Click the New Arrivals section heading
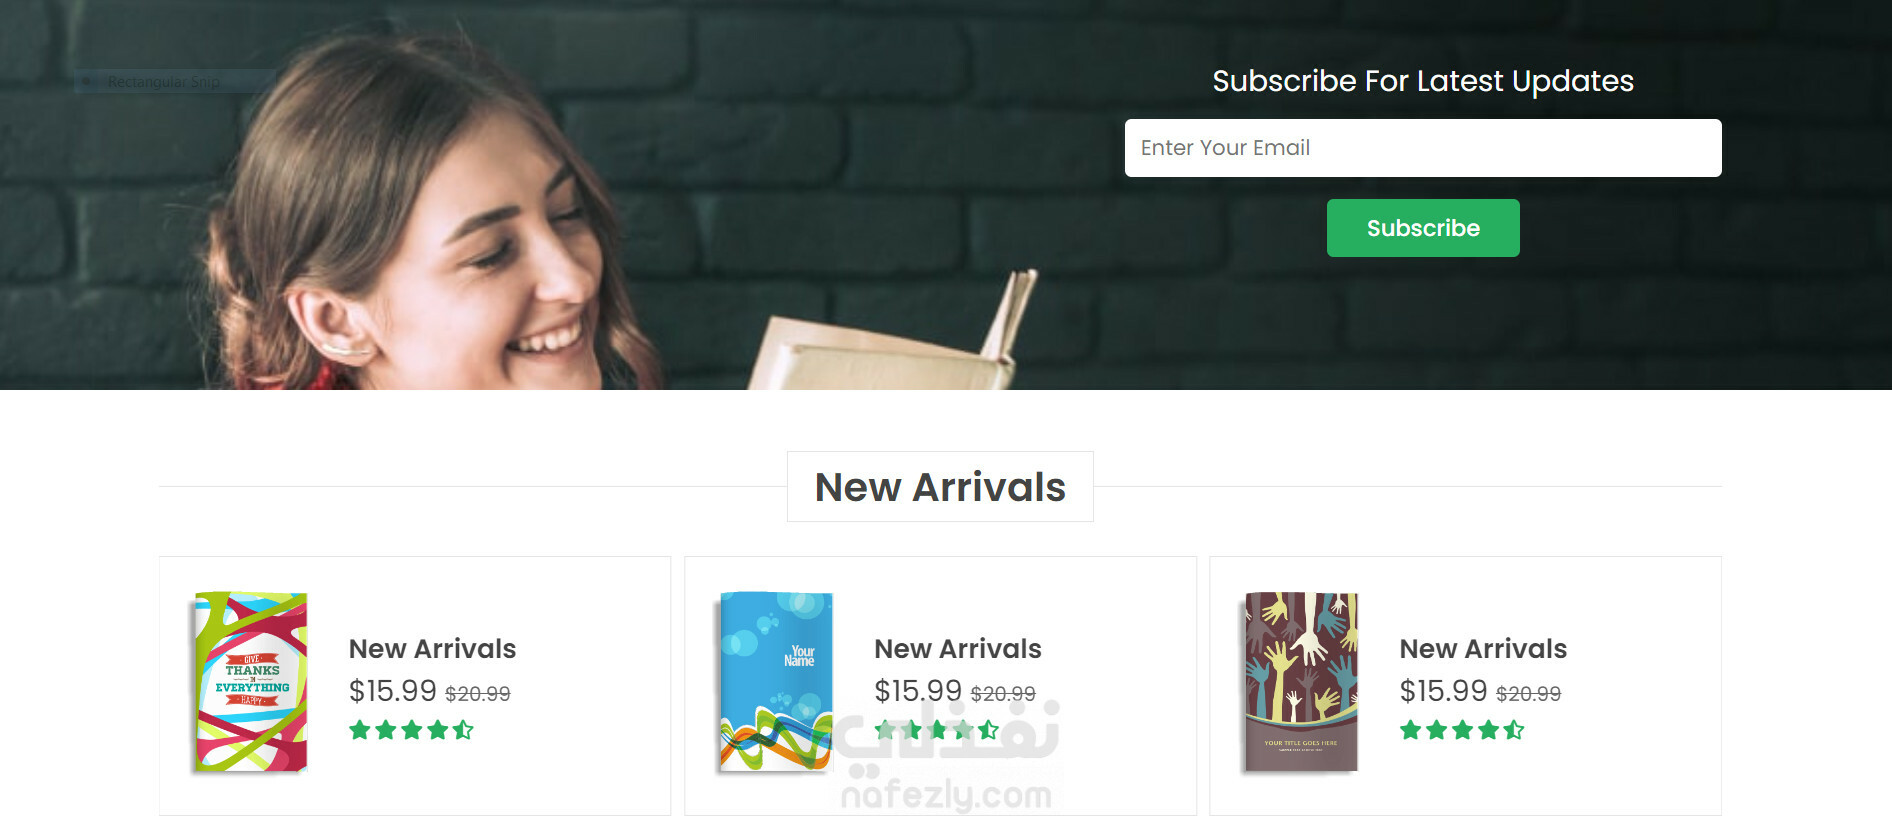The height and width of the screenshot is (834, 1892). pos(940,487)
